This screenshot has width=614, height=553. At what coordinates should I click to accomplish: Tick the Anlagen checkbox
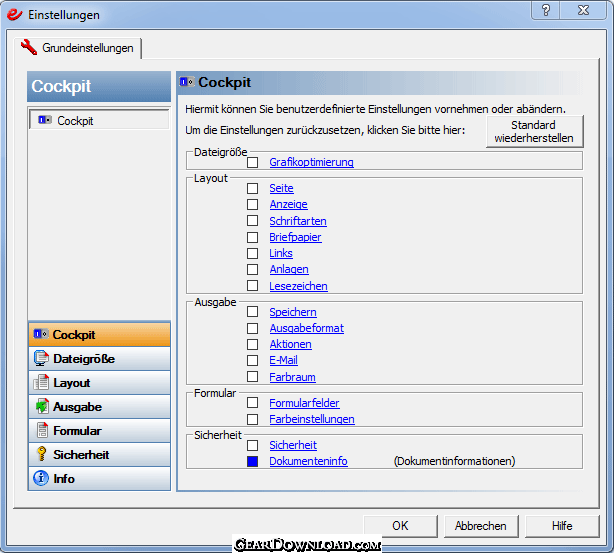tap(253, 269)
